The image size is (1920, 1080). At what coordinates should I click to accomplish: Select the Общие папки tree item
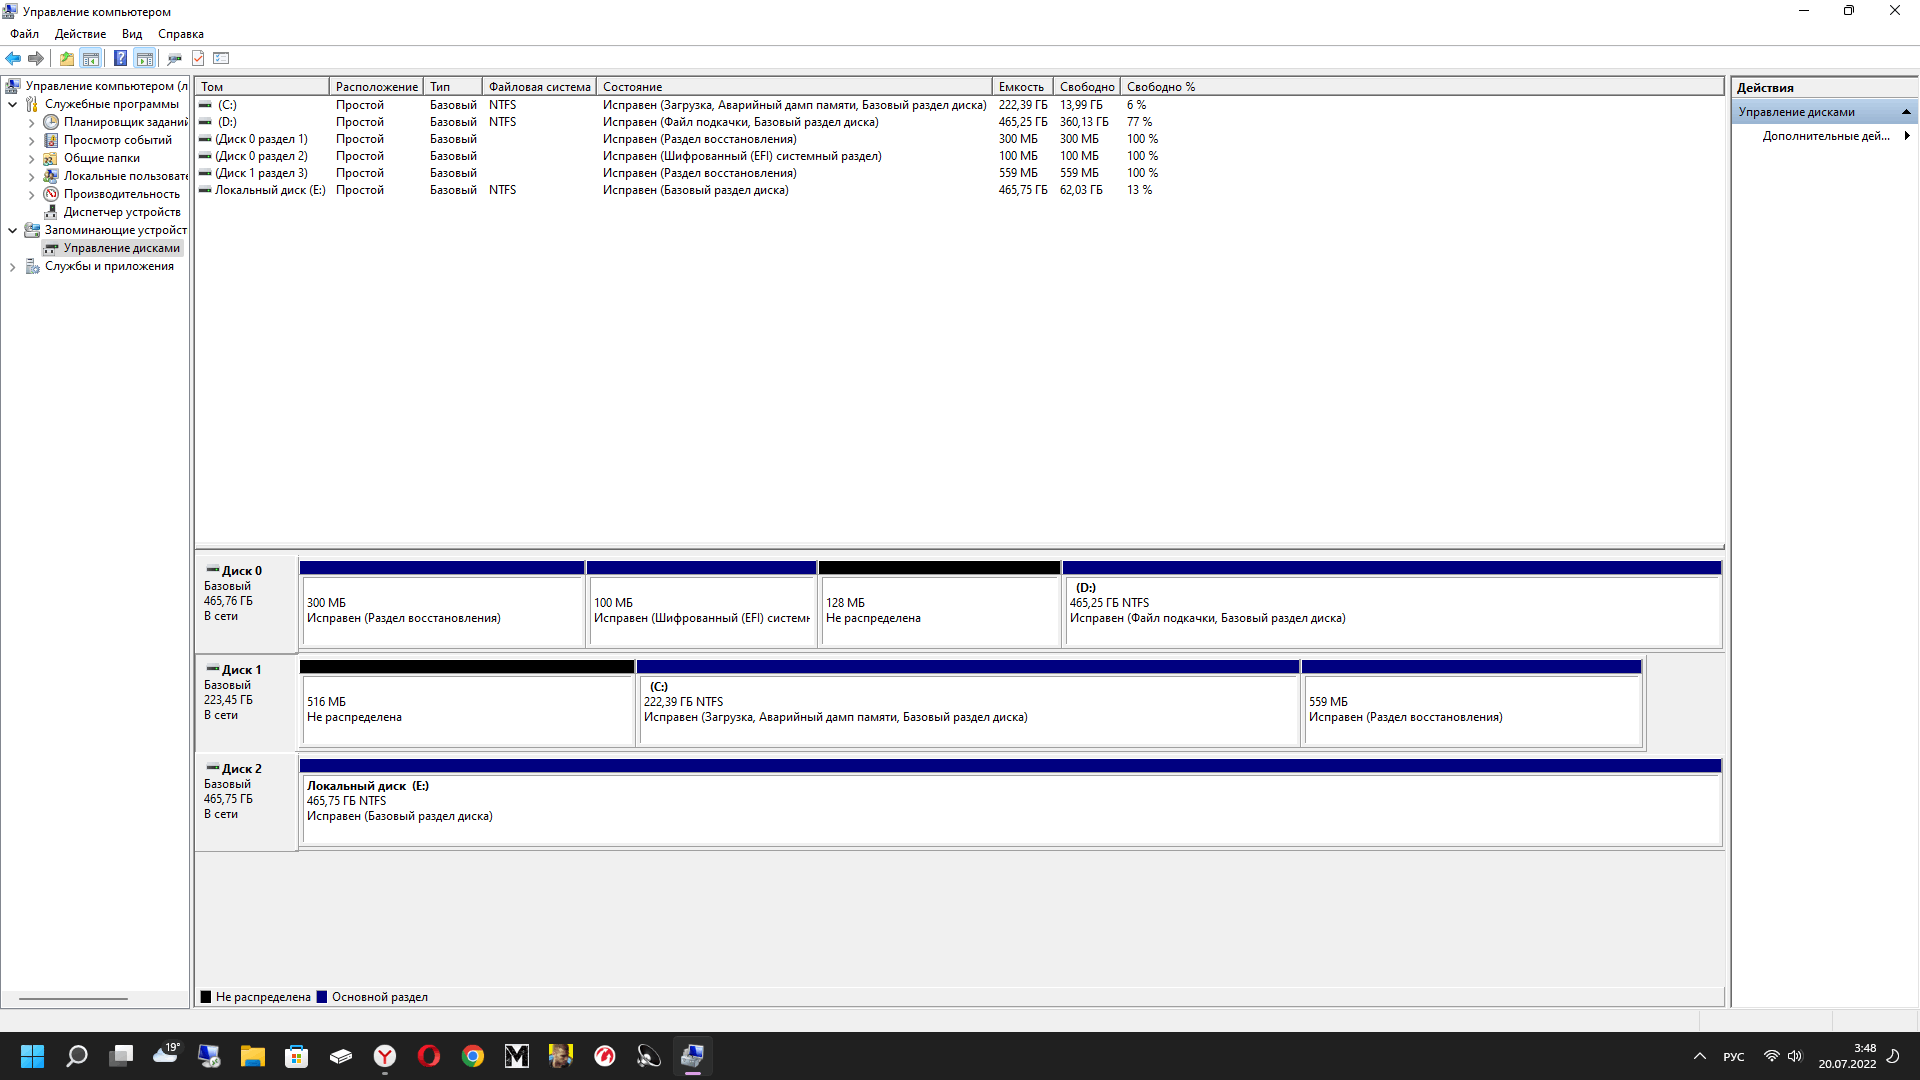100,157
